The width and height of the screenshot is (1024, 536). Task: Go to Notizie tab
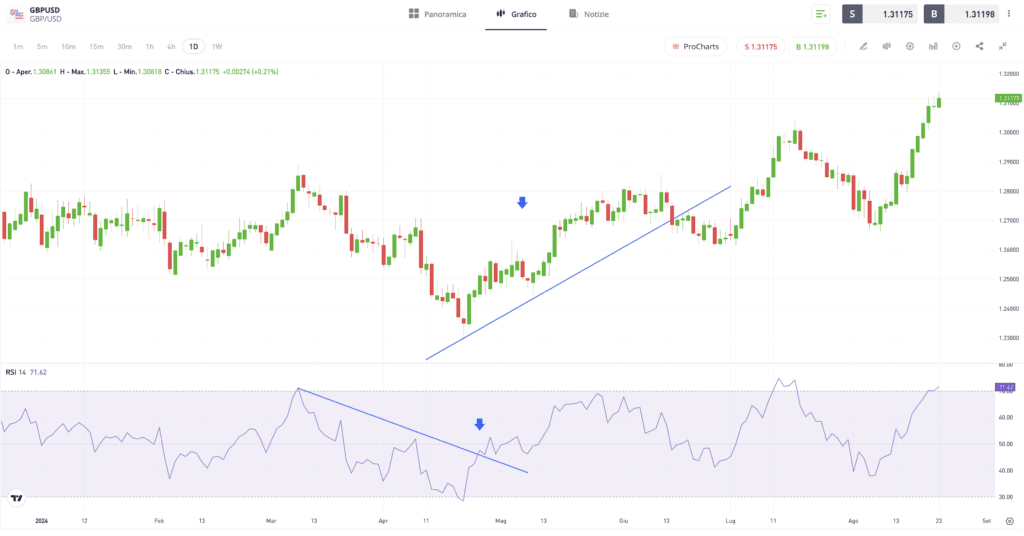tap(588, 14)
